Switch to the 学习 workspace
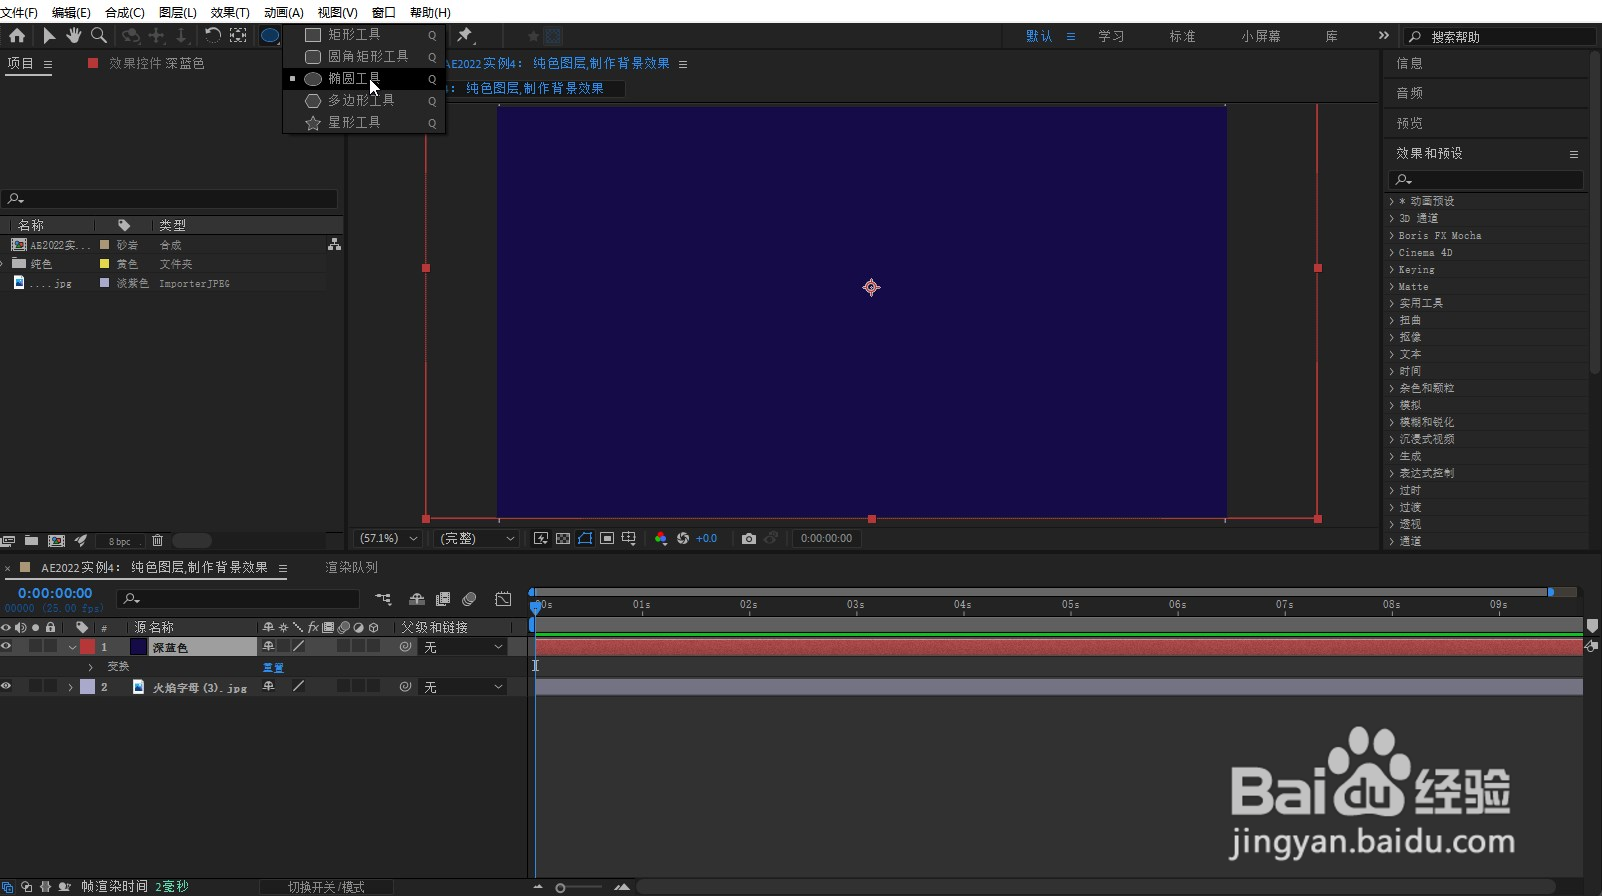 click(x=1111, y=36)
